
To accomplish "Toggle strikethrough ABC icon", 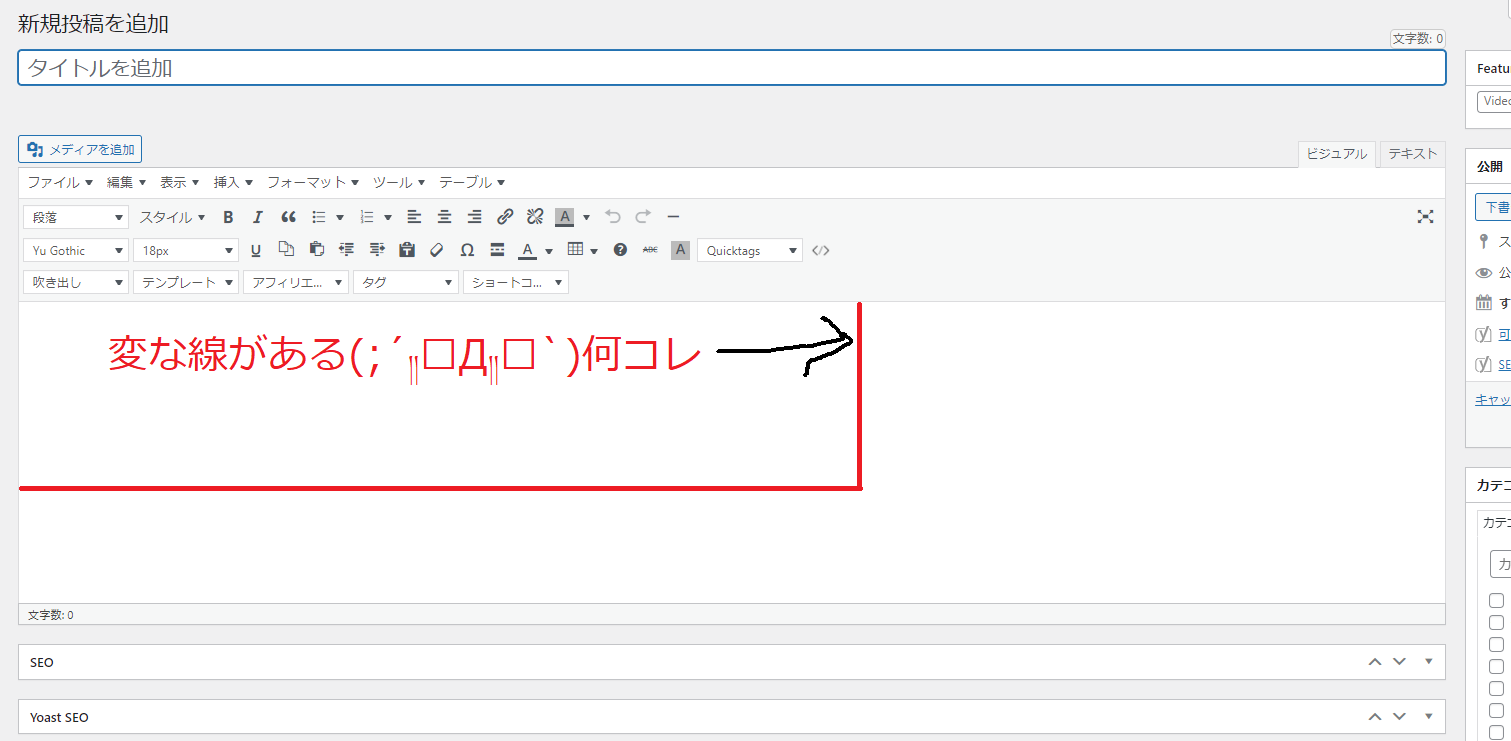I will pyautogui.click(x=650, y=250).
